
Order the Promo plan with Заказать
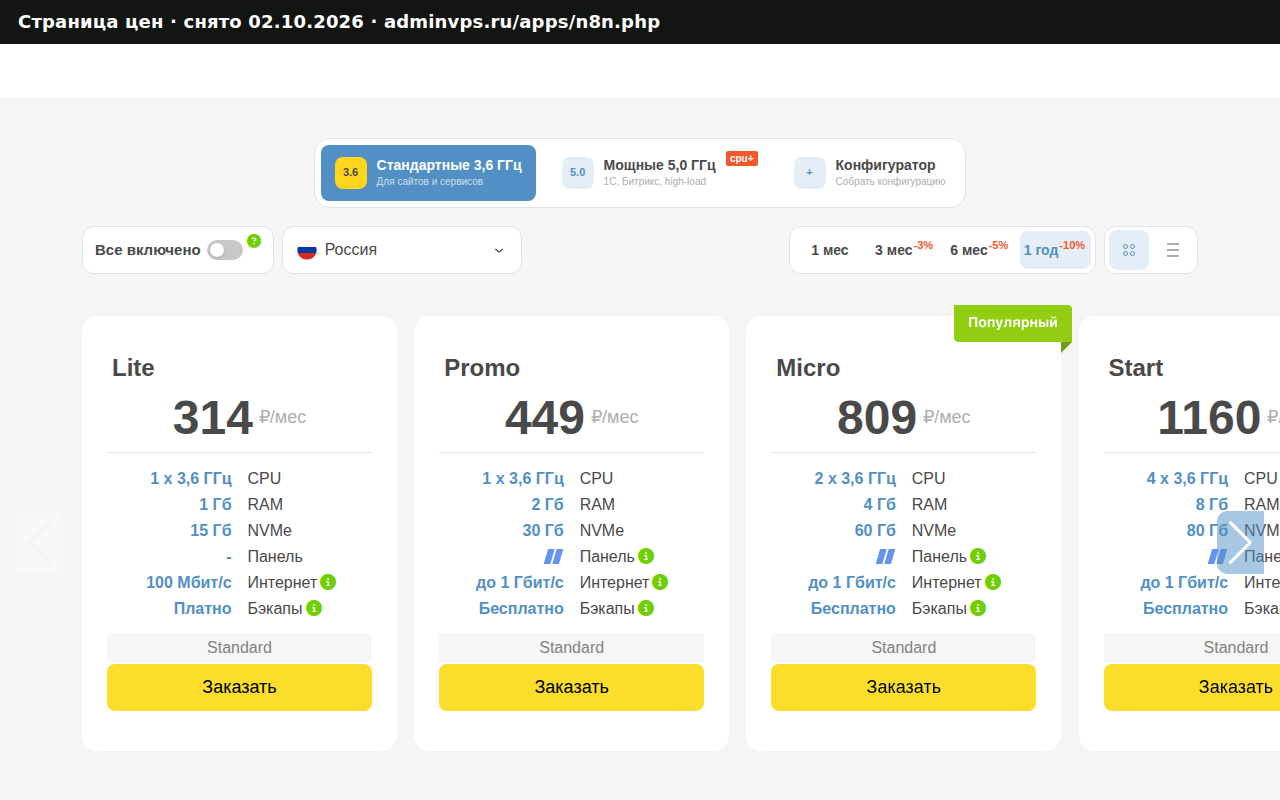click(x=571, y=687)
